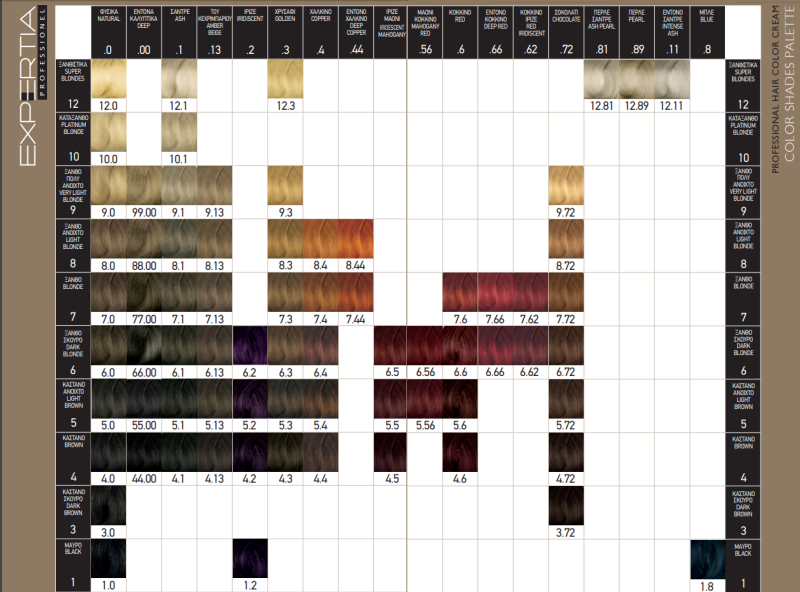Select the 6.5 iridescent mahogany swatch
The width and height of the screenshot is (800, 592).
tap(390, 346)
